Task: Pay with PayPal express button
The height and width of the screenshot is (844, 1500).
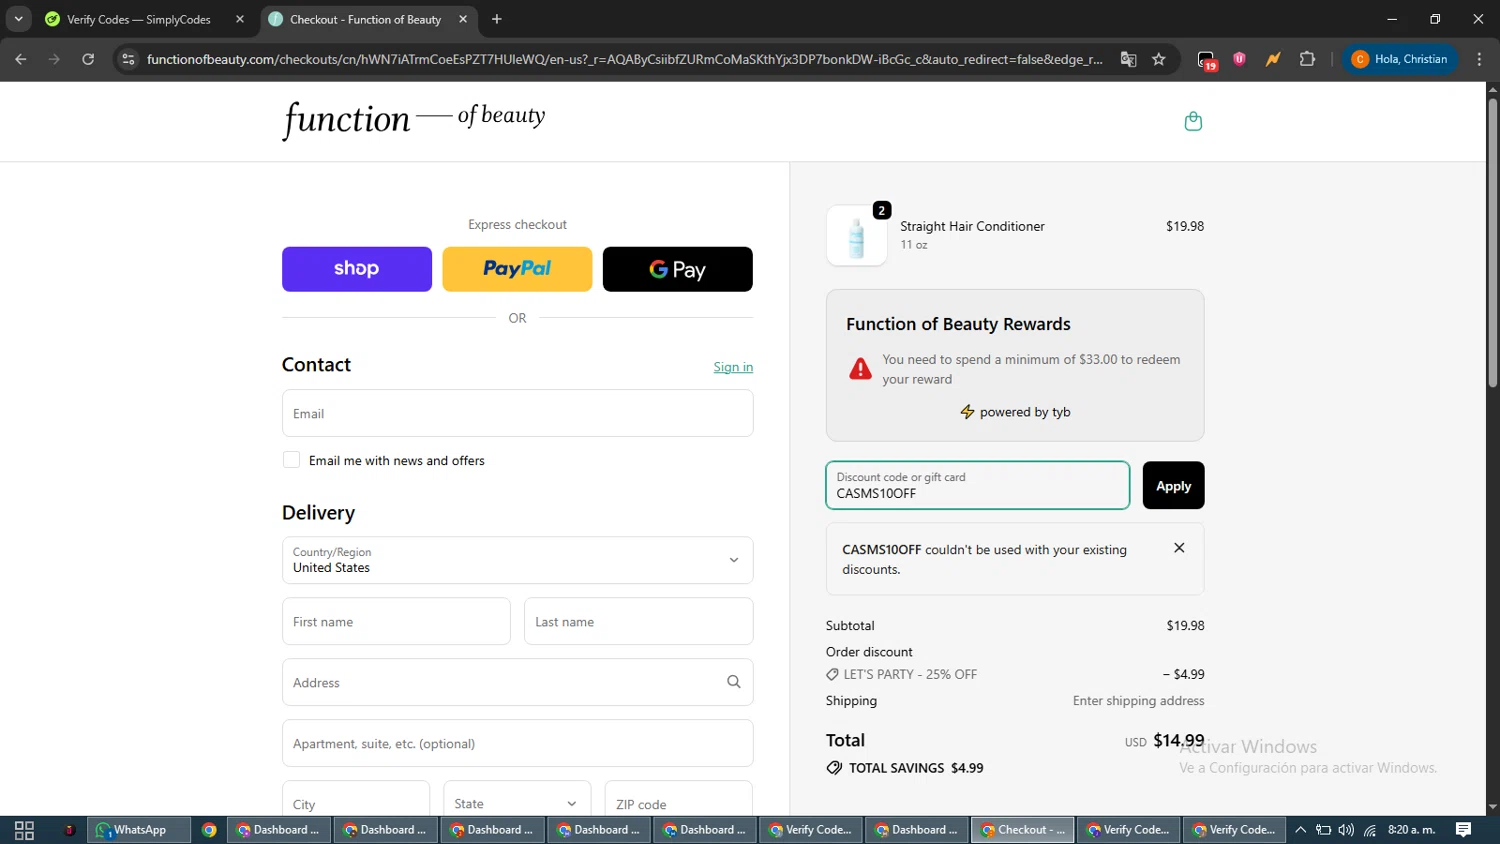Action: coord(517,269)
